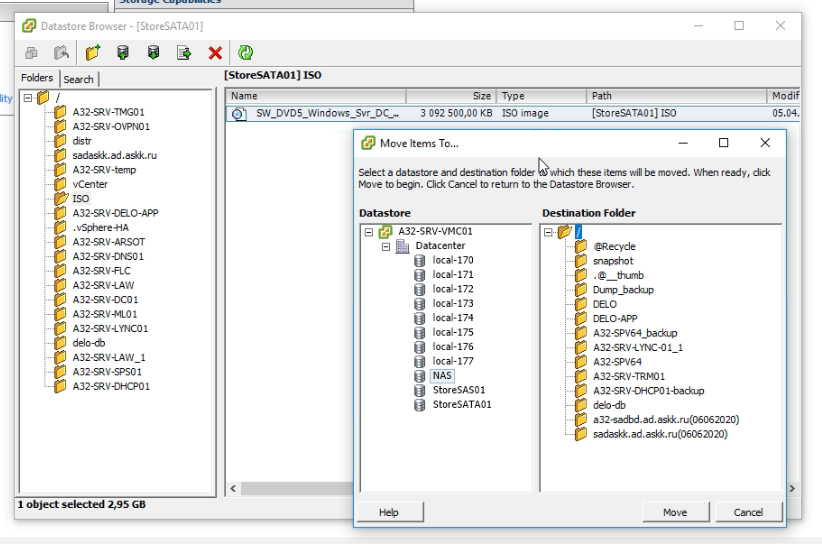822x544 pixels.
Task: Click the create new folder toolbar icon
Action: point(93,52)
